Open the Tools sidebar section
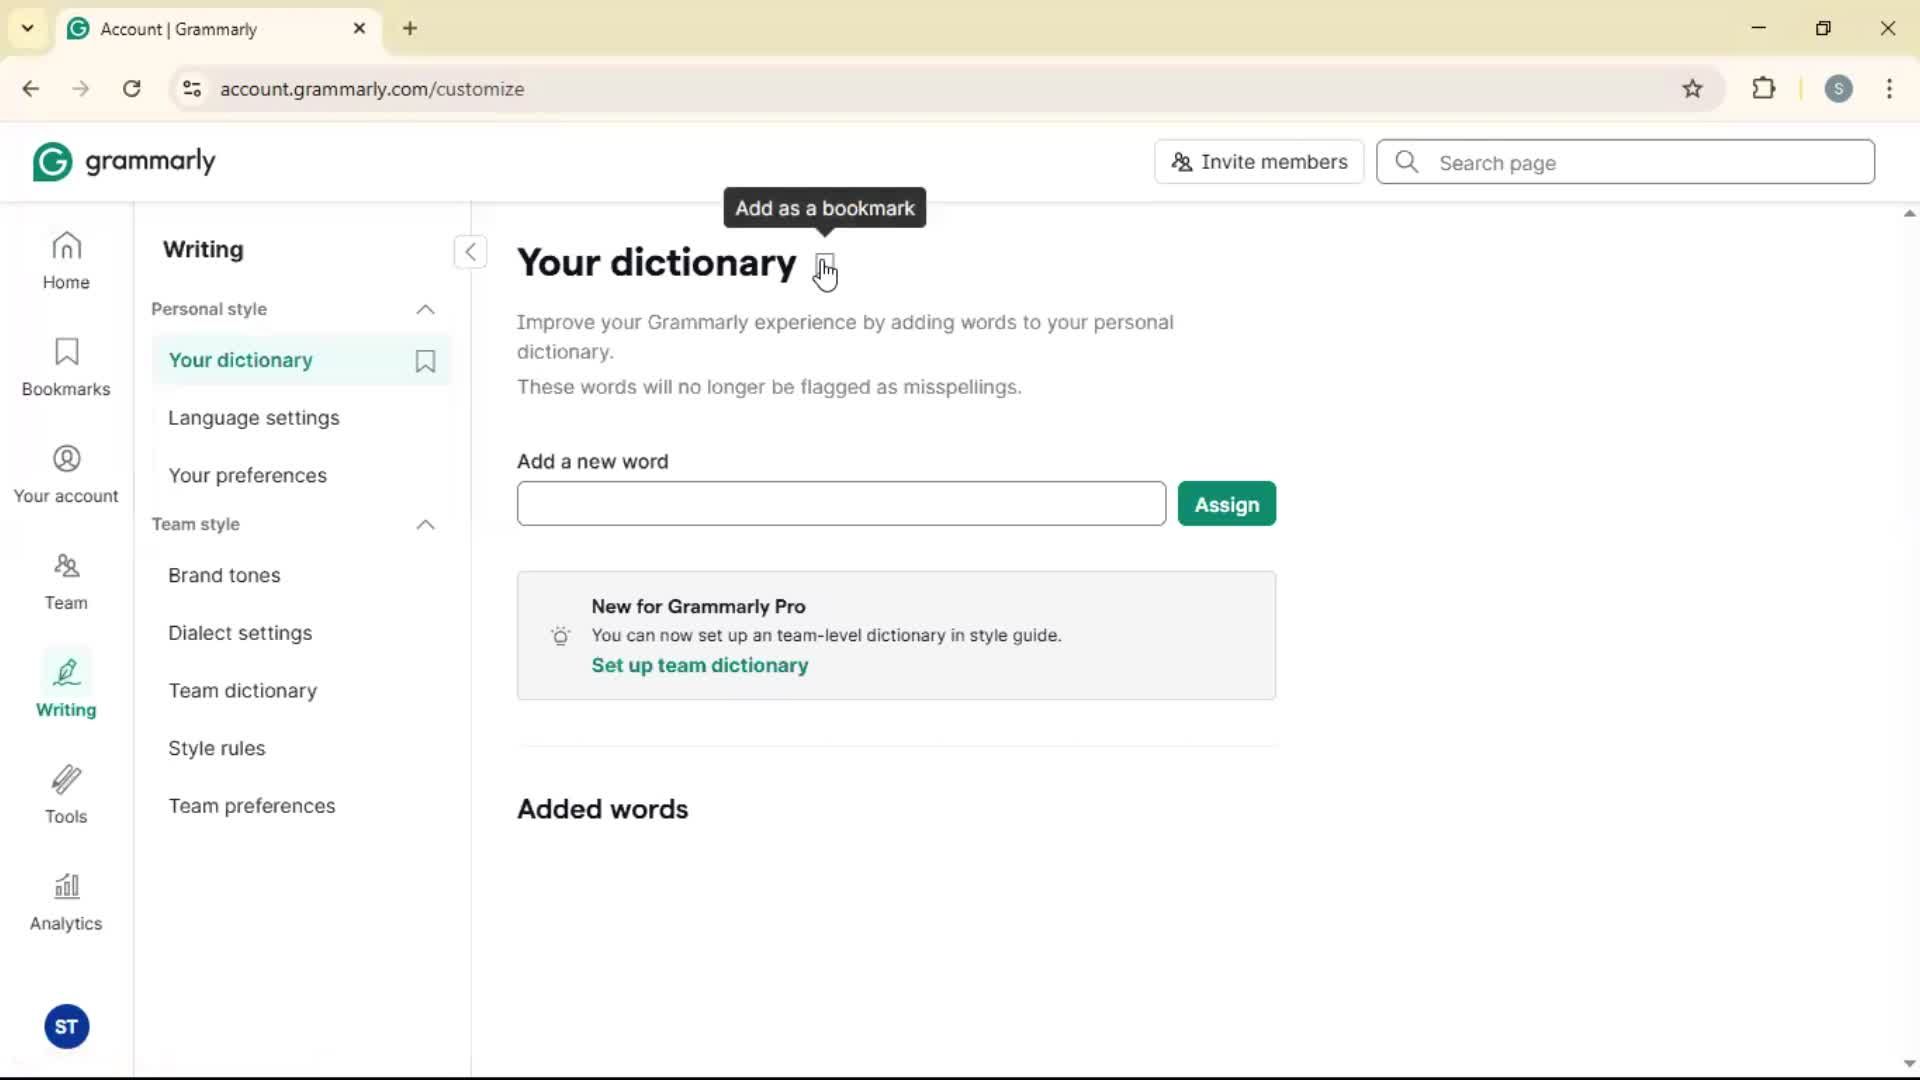This screenshot has width=1920, height=1080. pos(66,795)
